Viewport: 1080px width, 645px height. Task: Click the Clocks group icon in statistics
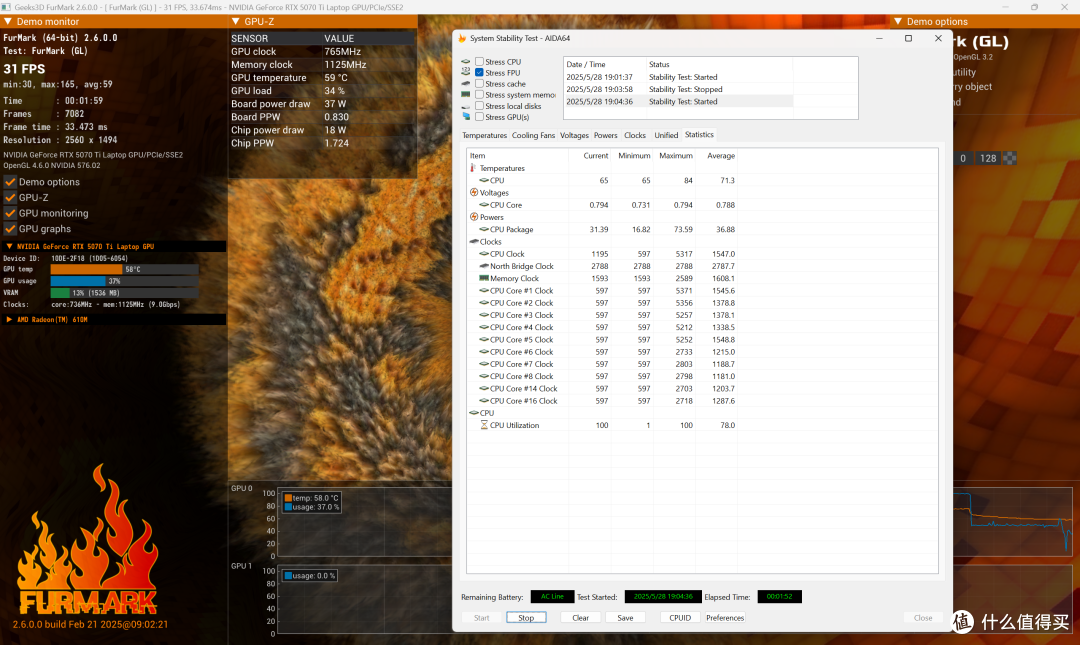474,242
